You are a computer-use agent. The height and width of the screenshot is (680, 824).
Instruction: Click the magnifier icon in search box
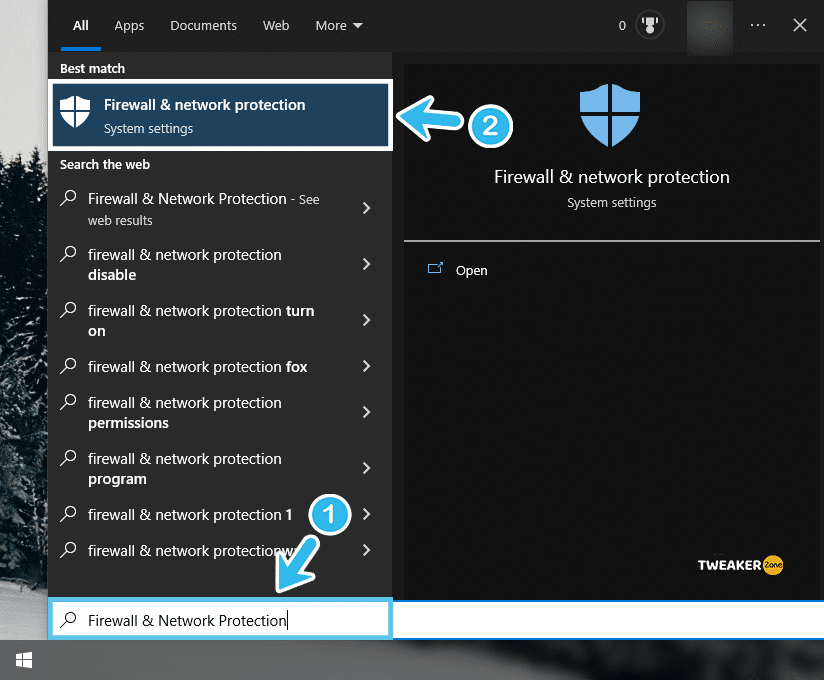(68, 620)
